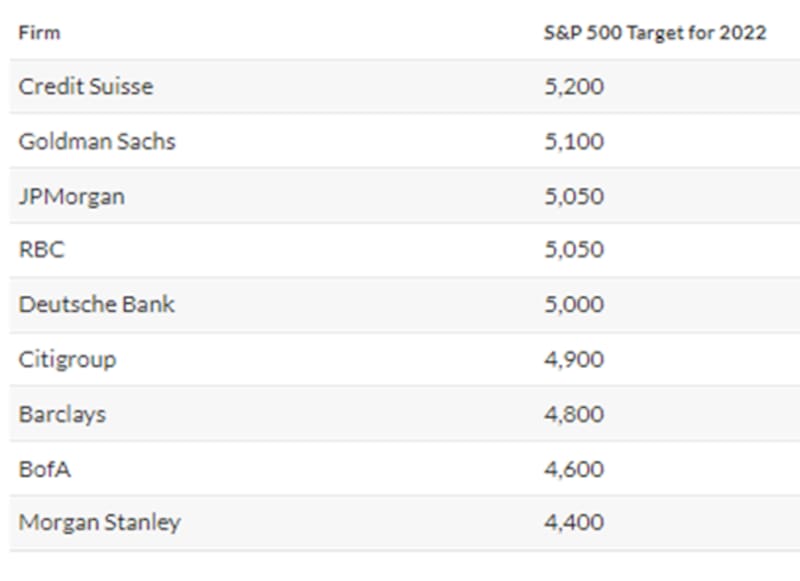Select RBC's 5,050 target value
The height and width of the screenshot is (581, 800).
click(x=574, y=250)
